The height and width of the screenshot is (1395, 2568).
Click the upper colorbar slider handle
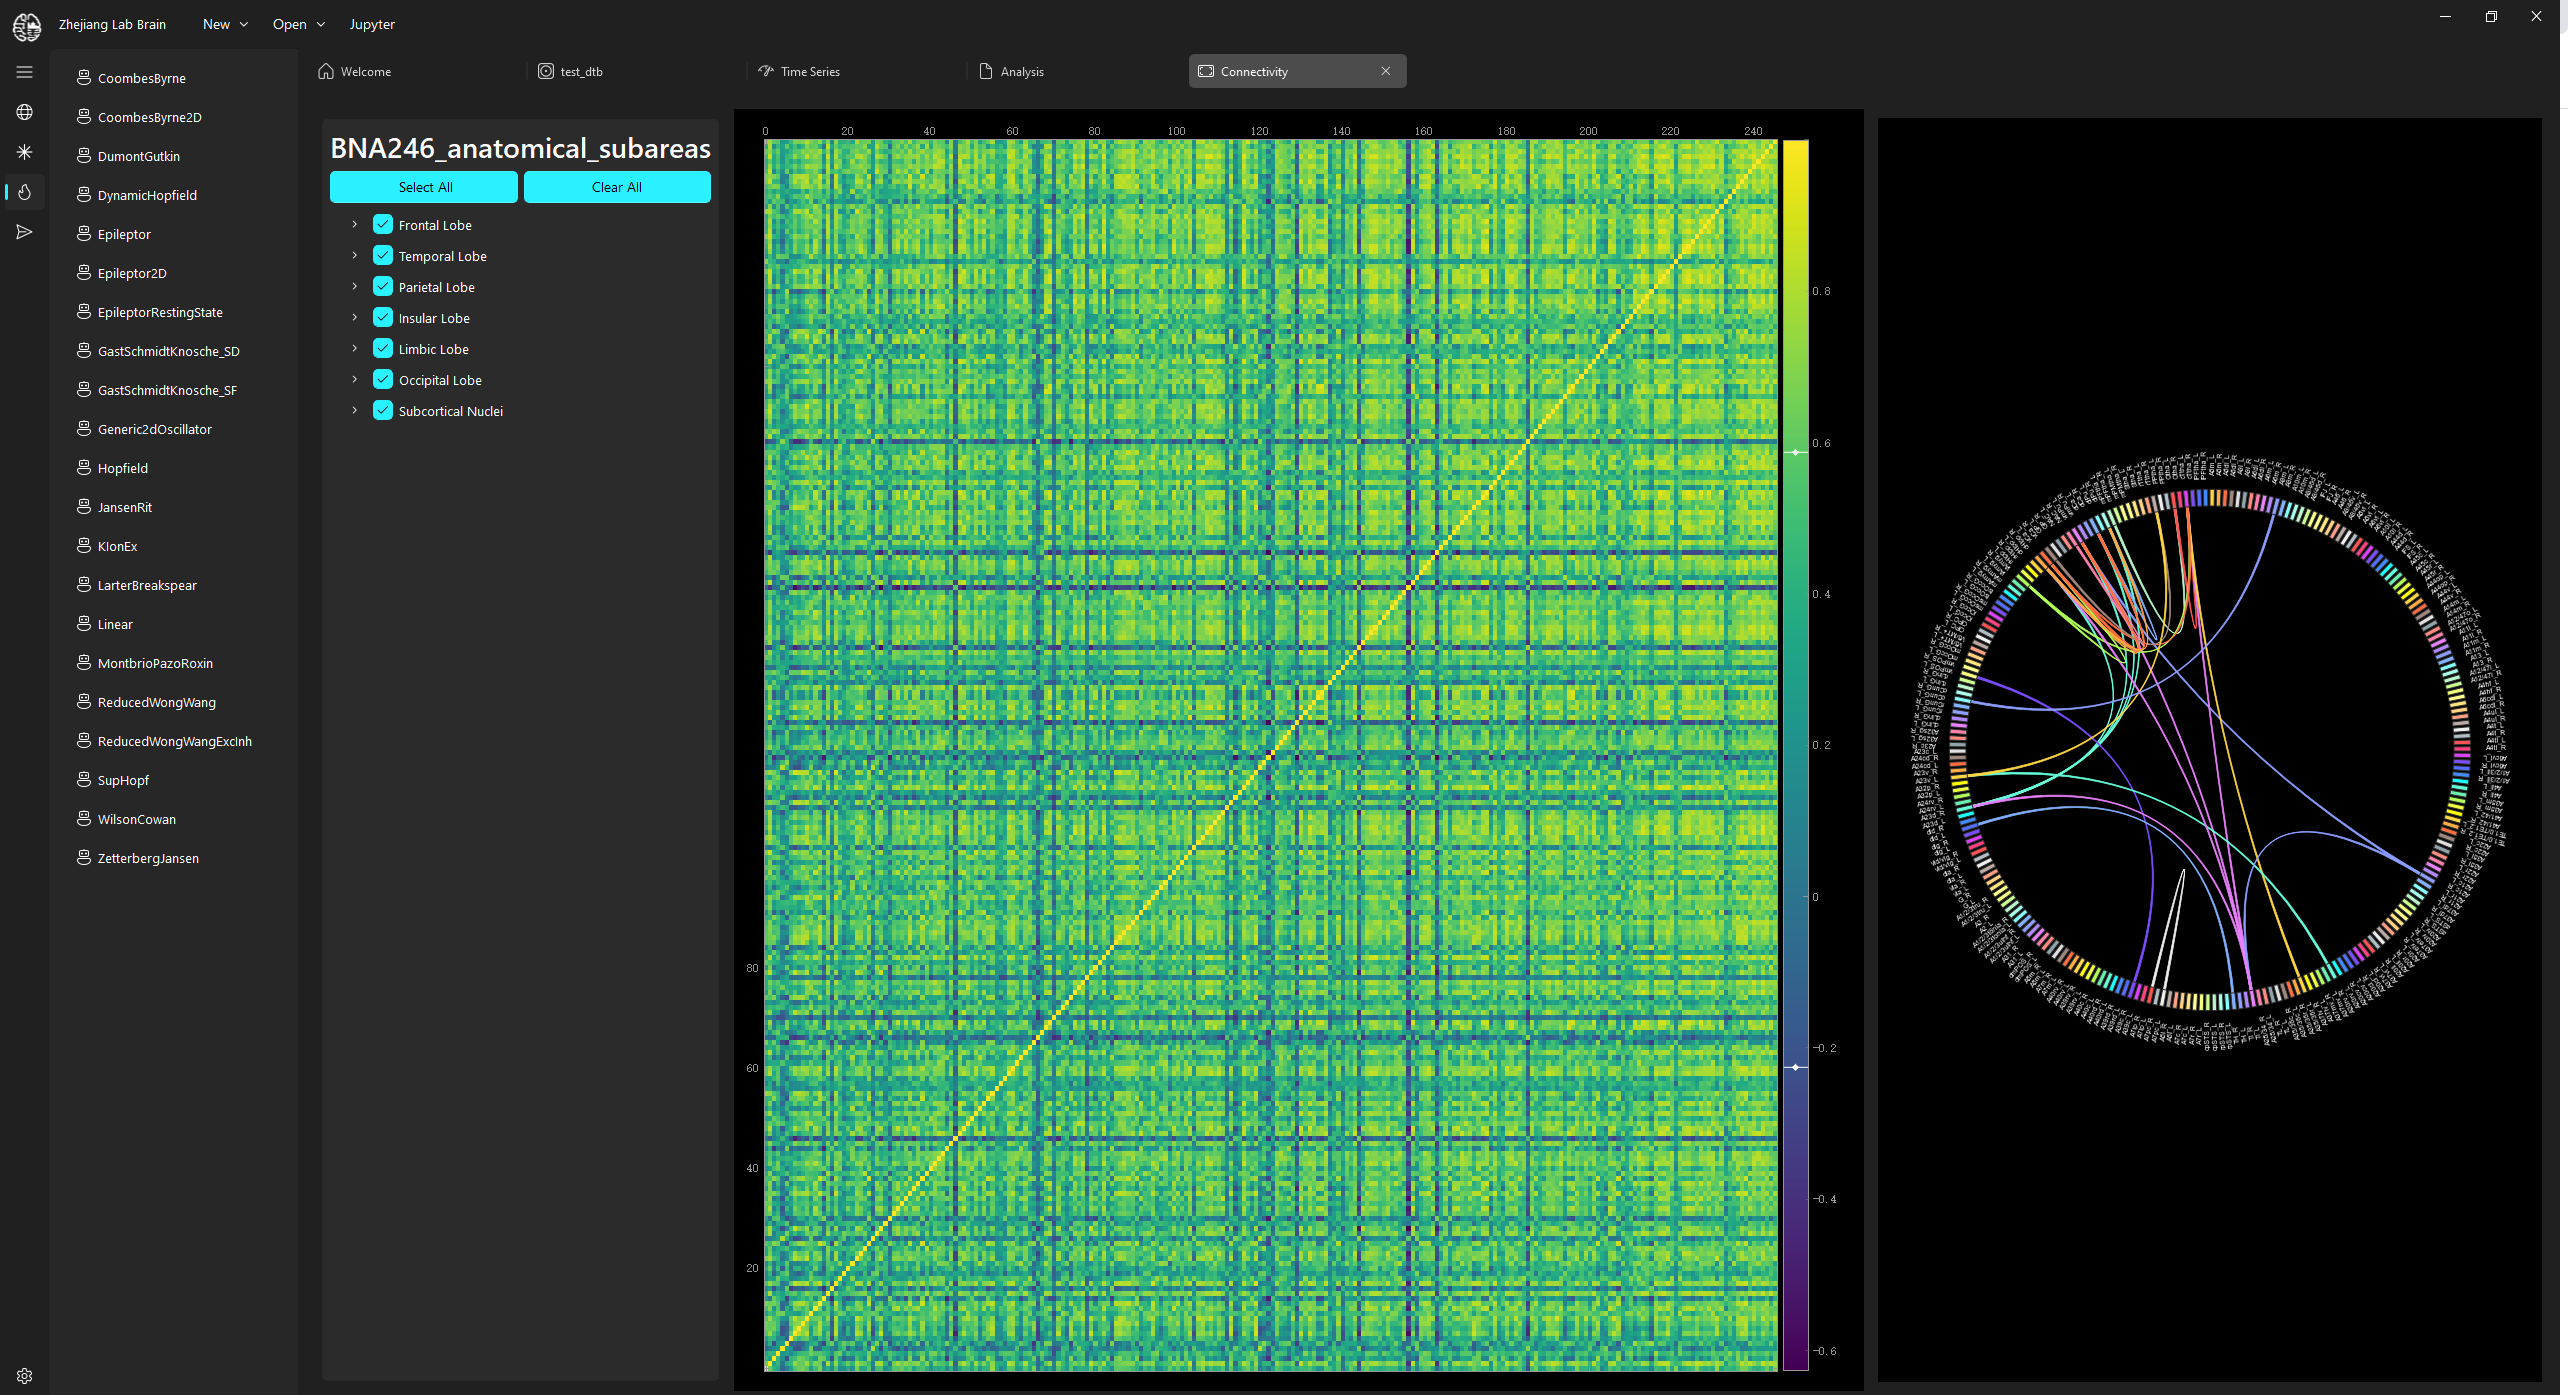coord(1795,453)
